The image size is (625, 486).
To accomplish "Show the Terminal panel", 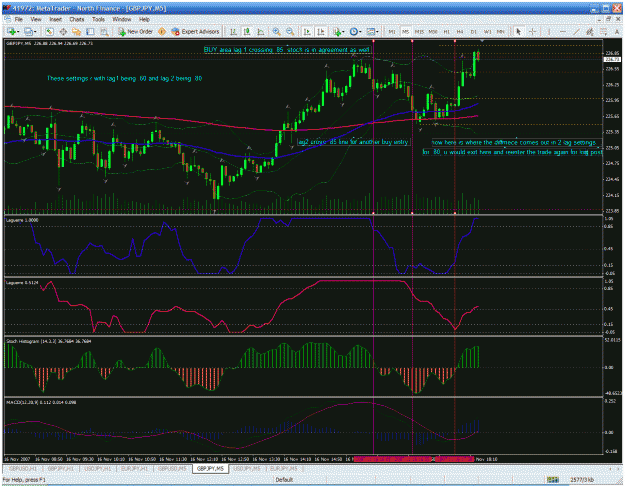I will [90, 31].
